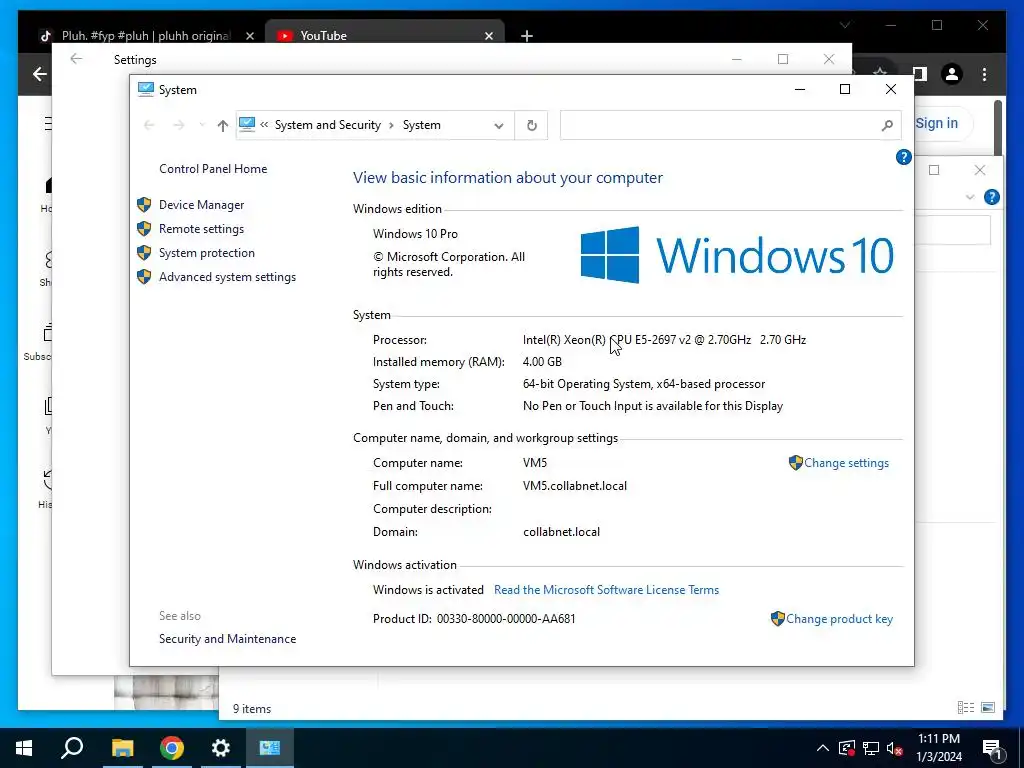Click the Remote settings shield icon
The image size is (1024, 768).
coord(144,229)
